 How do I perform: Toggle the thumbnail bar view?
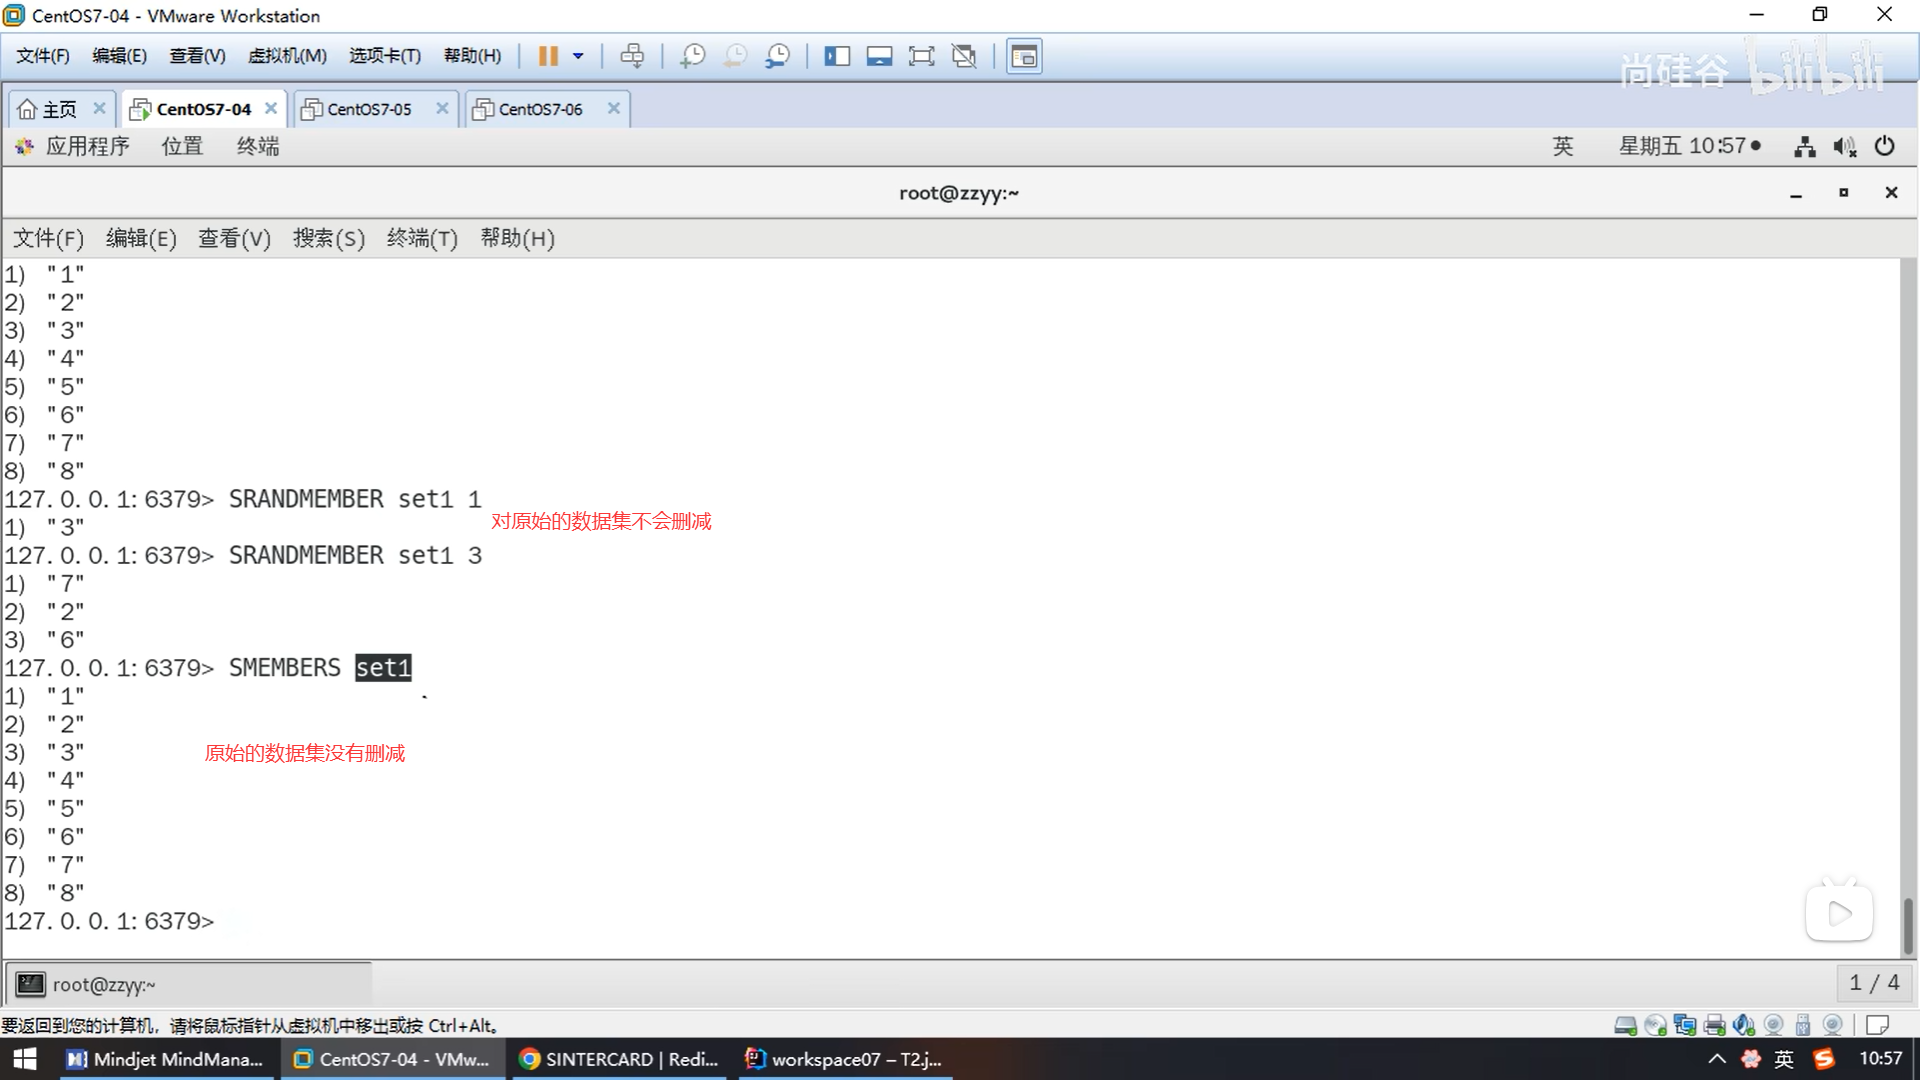click(x=879, y=56)
